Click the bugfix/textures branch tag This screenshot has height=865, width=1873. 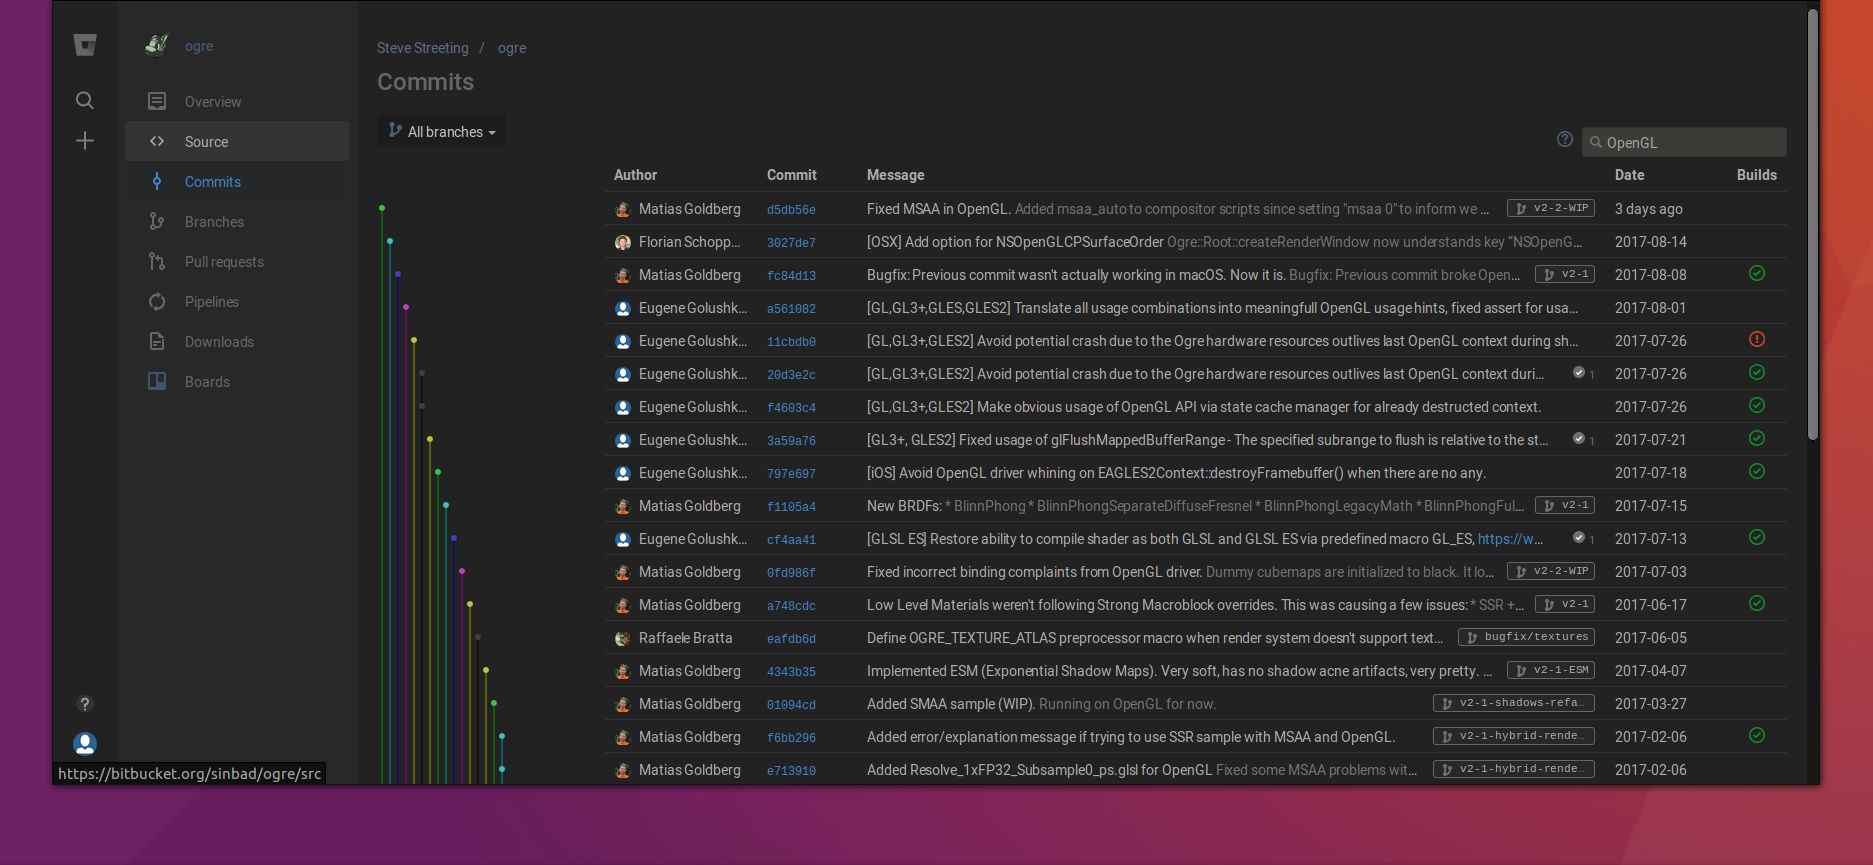click(x=1526, y=637)
